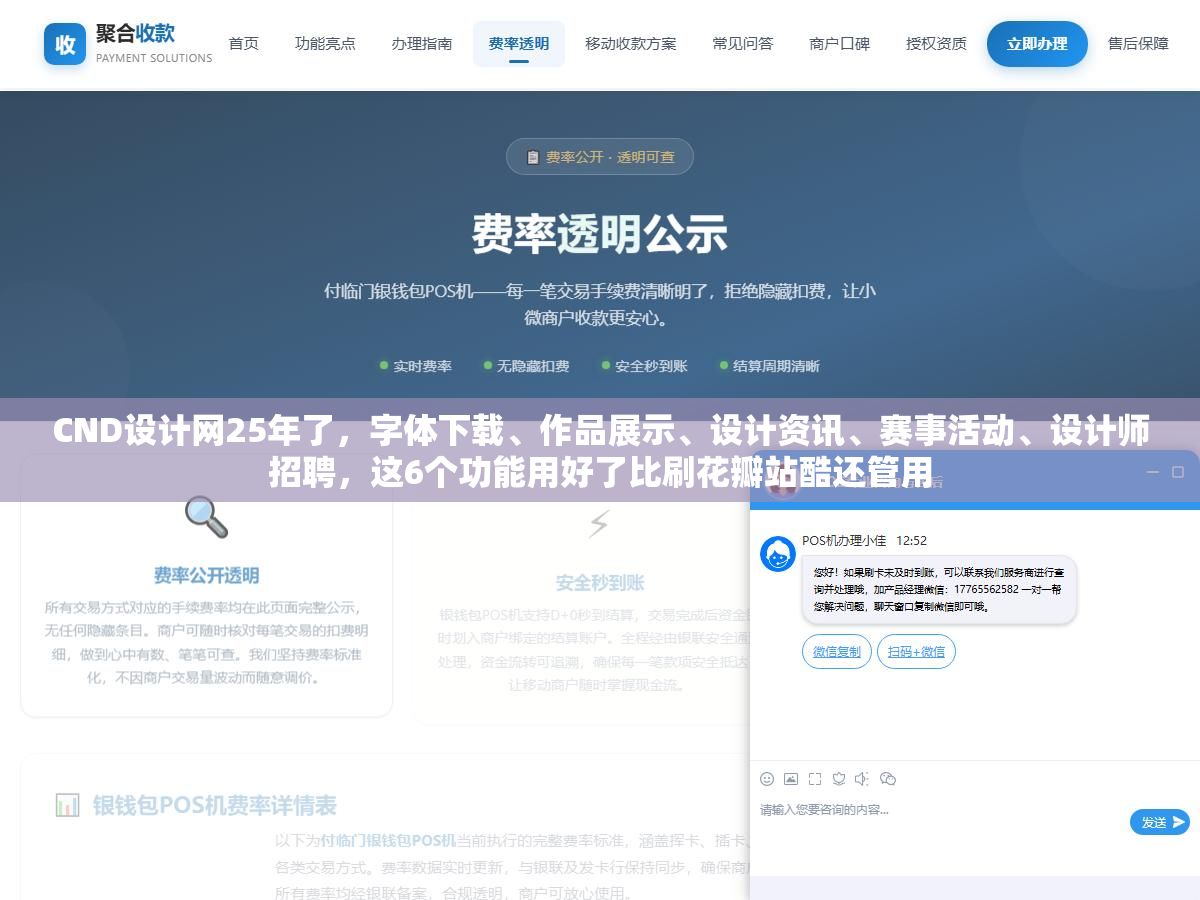The image size is (1200, 900).
Task: Click the 费率透明公示 heading
Action: click(600, 234)
